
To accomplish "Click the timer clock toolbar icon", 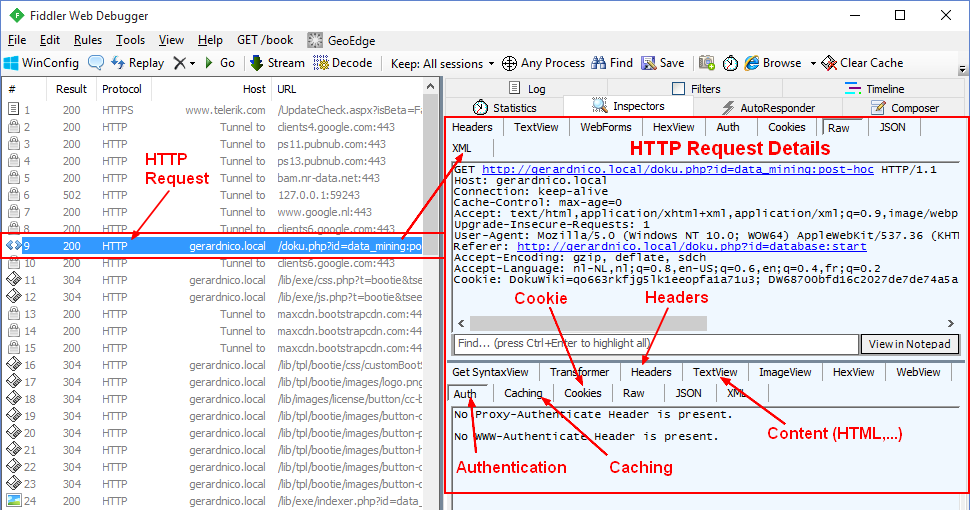I will click(x=730, y=63).
